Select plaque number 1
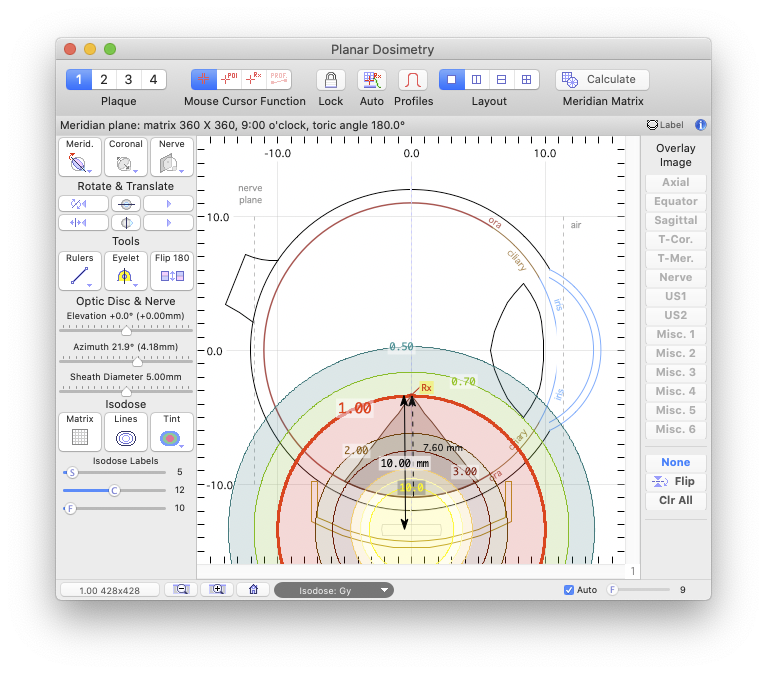The height and width of the screenshot is (674, 767). point(79,79)
